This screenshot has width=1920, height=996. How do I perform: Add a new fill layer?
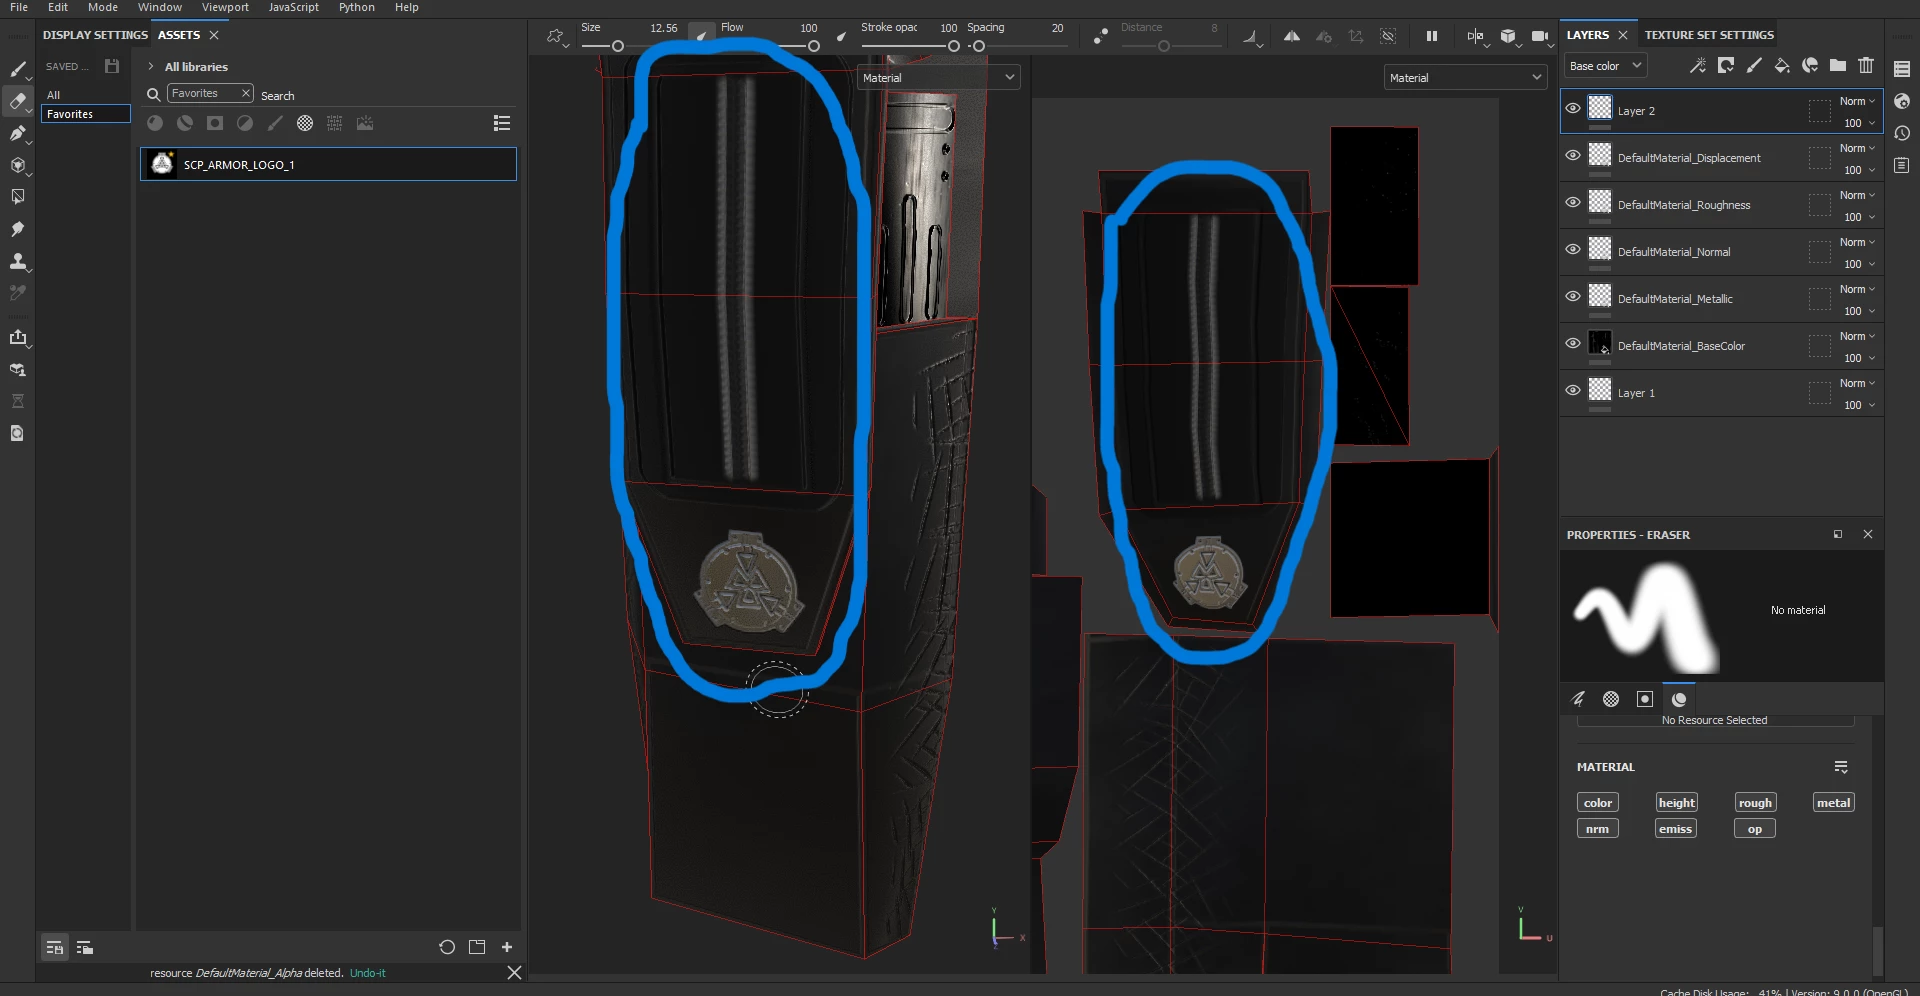tap(1782, 66)
